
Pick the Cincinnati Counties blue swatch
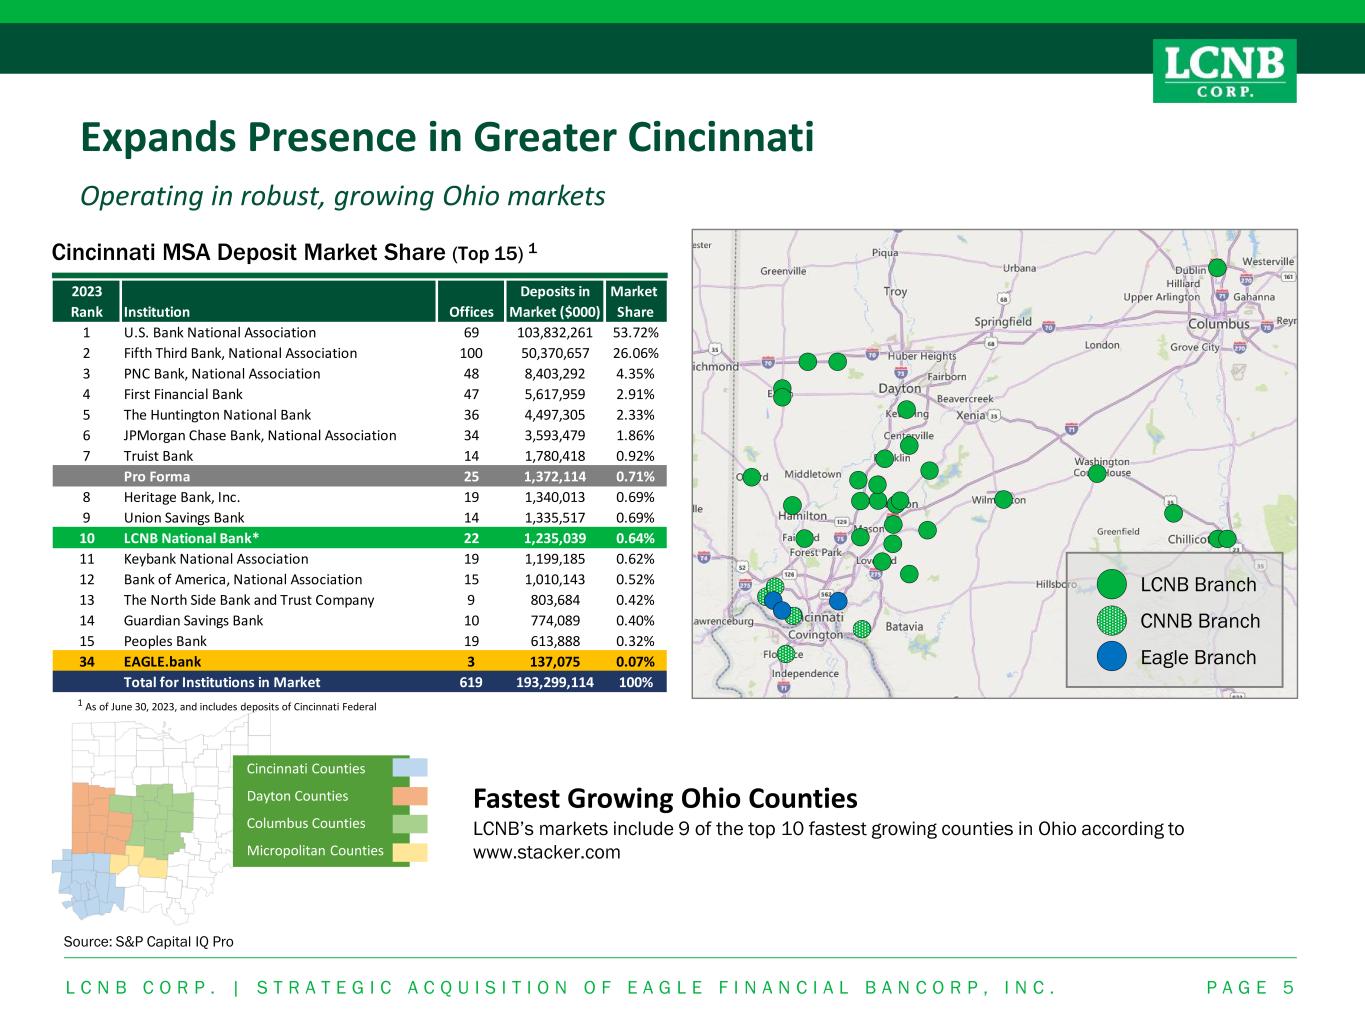[x=410, y=768]
